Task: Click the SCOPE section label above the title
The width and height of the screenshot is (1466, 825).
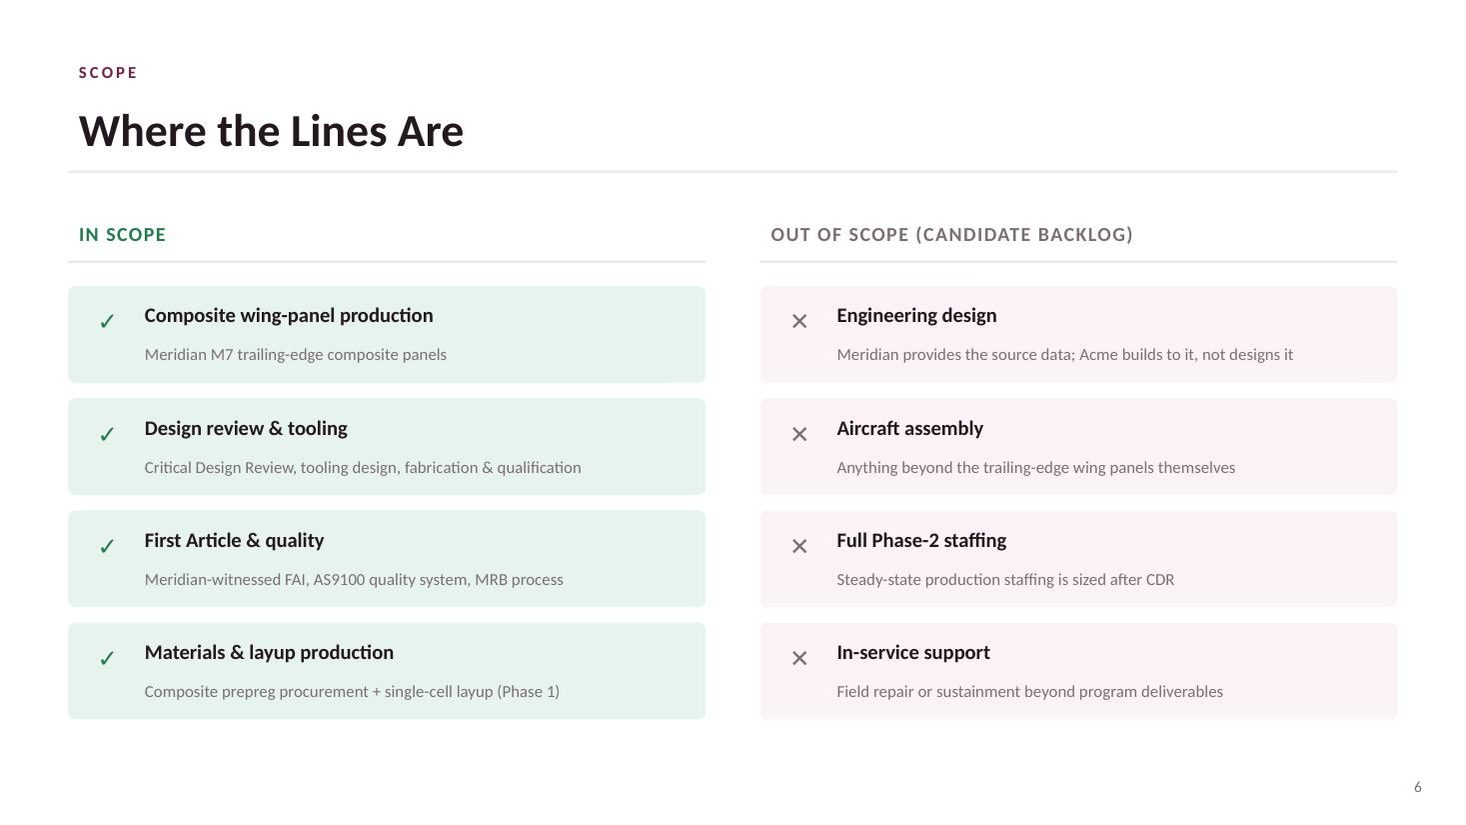Action: point(108,73)
